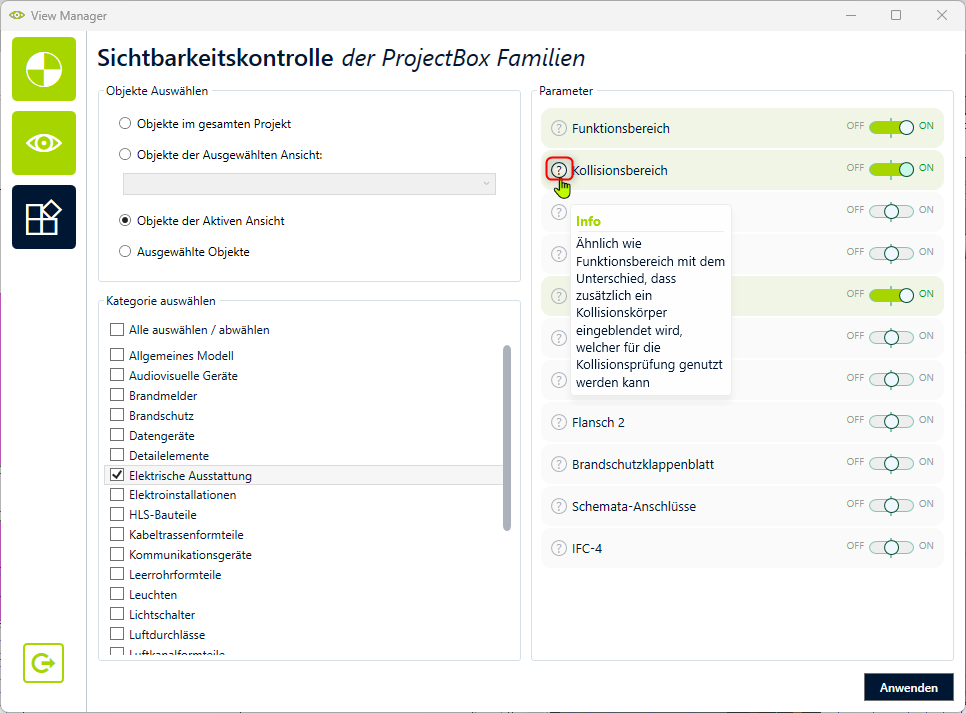The image size is (966, 713).
Task: Select Objekte der Aktiven Ansicht radio
Action: pyautogui.click(x=125, y=220)
